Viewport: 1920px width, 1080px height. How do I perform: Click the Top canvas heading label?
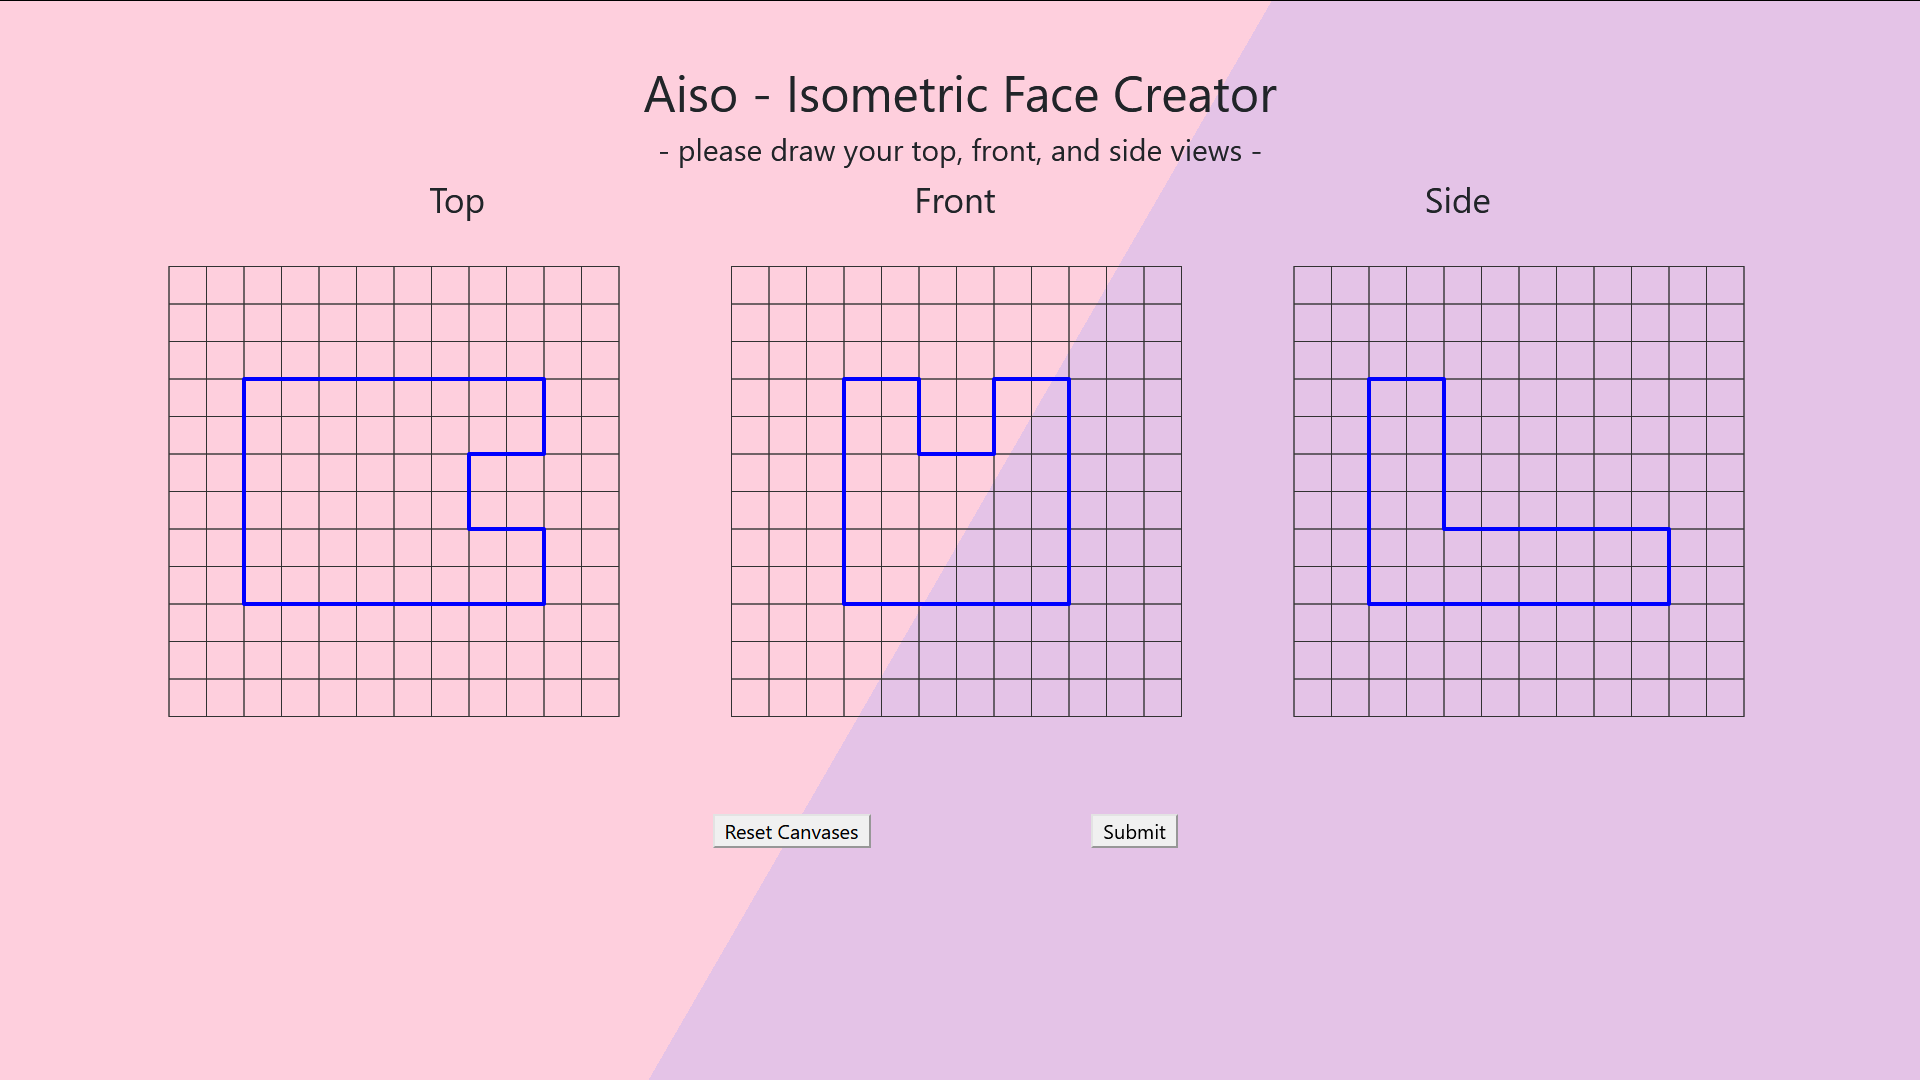pos(457,202)
